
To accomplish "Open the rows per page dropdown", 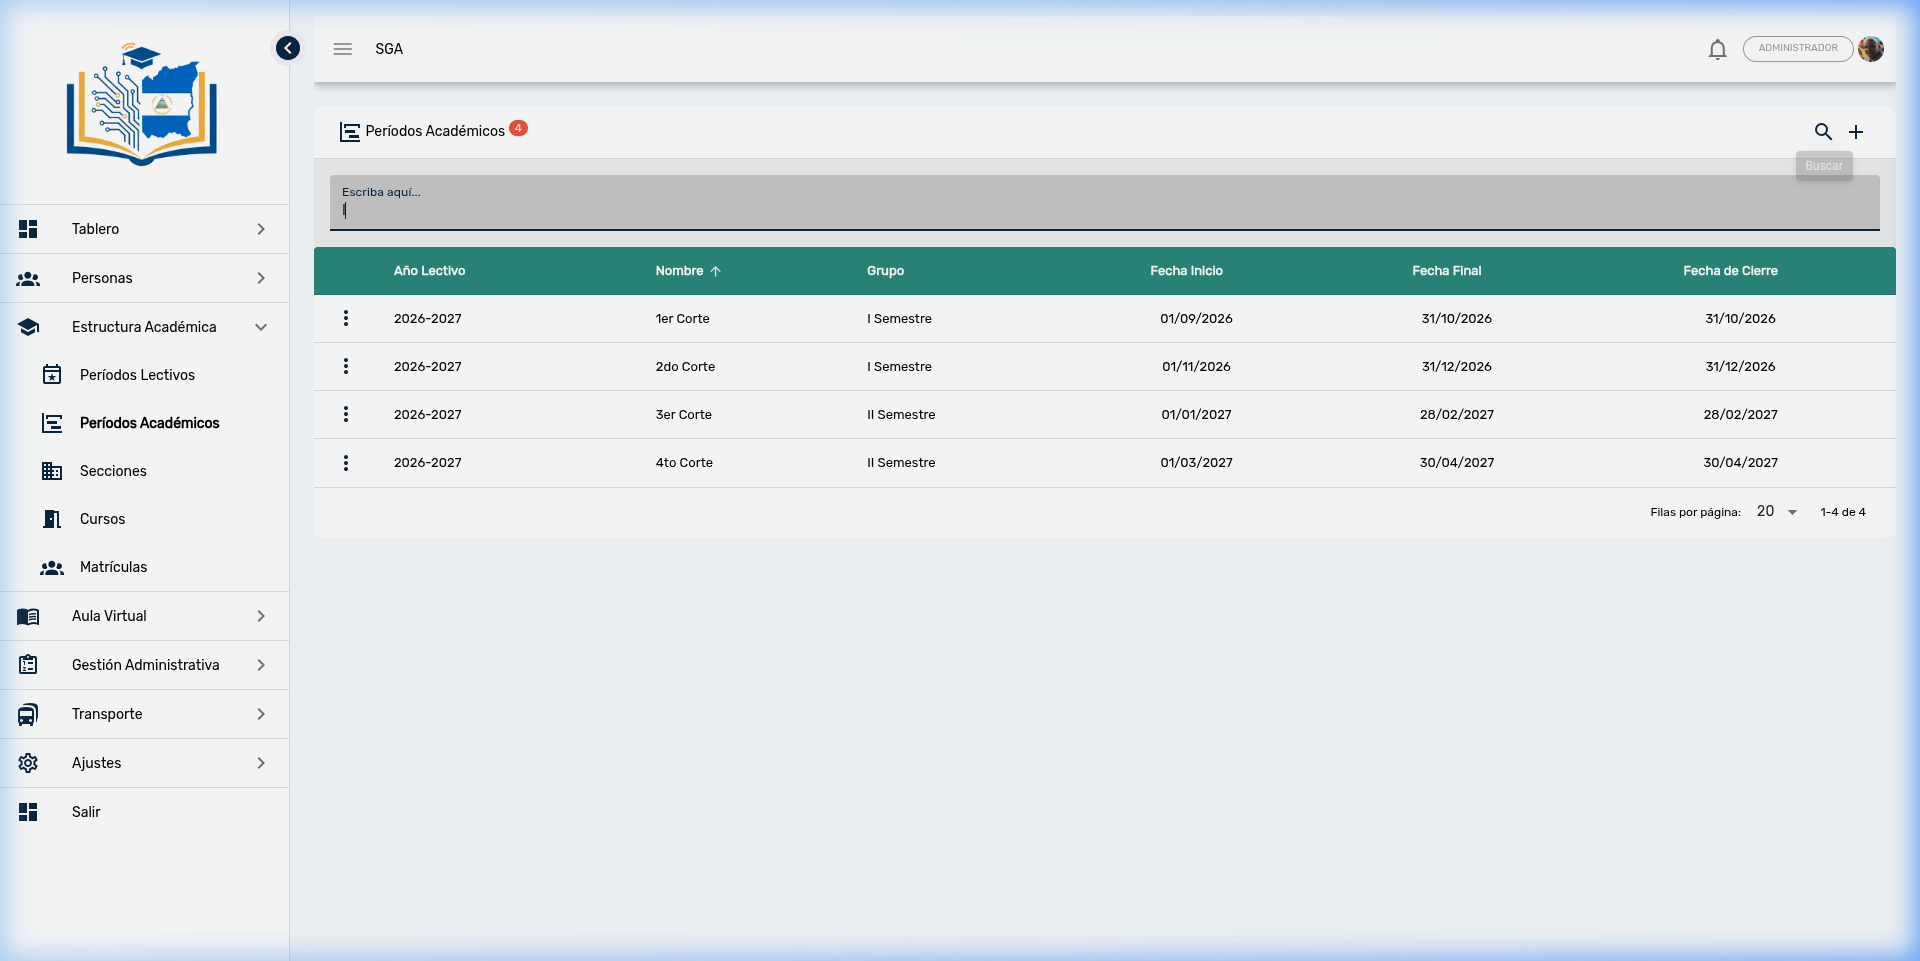I will pyautogui.click(x=1777, y=512).
